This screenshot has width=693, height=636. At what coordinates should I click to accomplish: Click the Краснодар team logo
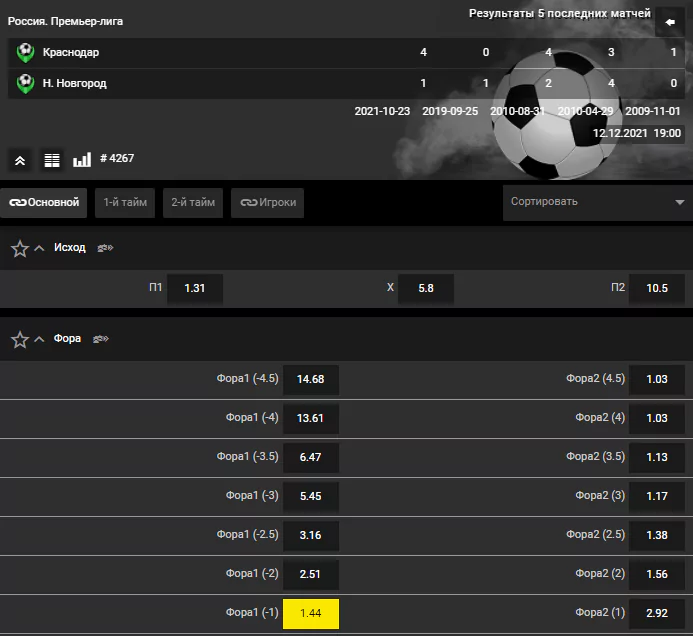[x=25, y=53]
